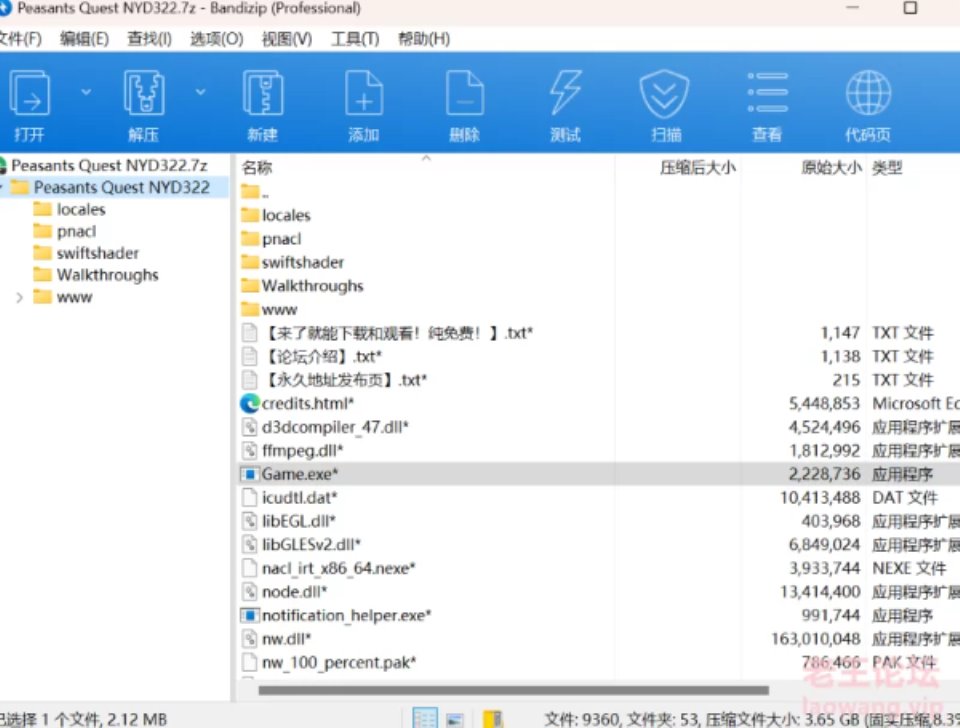This screenshot has width=960, height=728.
Task: Select pnacl folder in file list
Action: point(281,239)
